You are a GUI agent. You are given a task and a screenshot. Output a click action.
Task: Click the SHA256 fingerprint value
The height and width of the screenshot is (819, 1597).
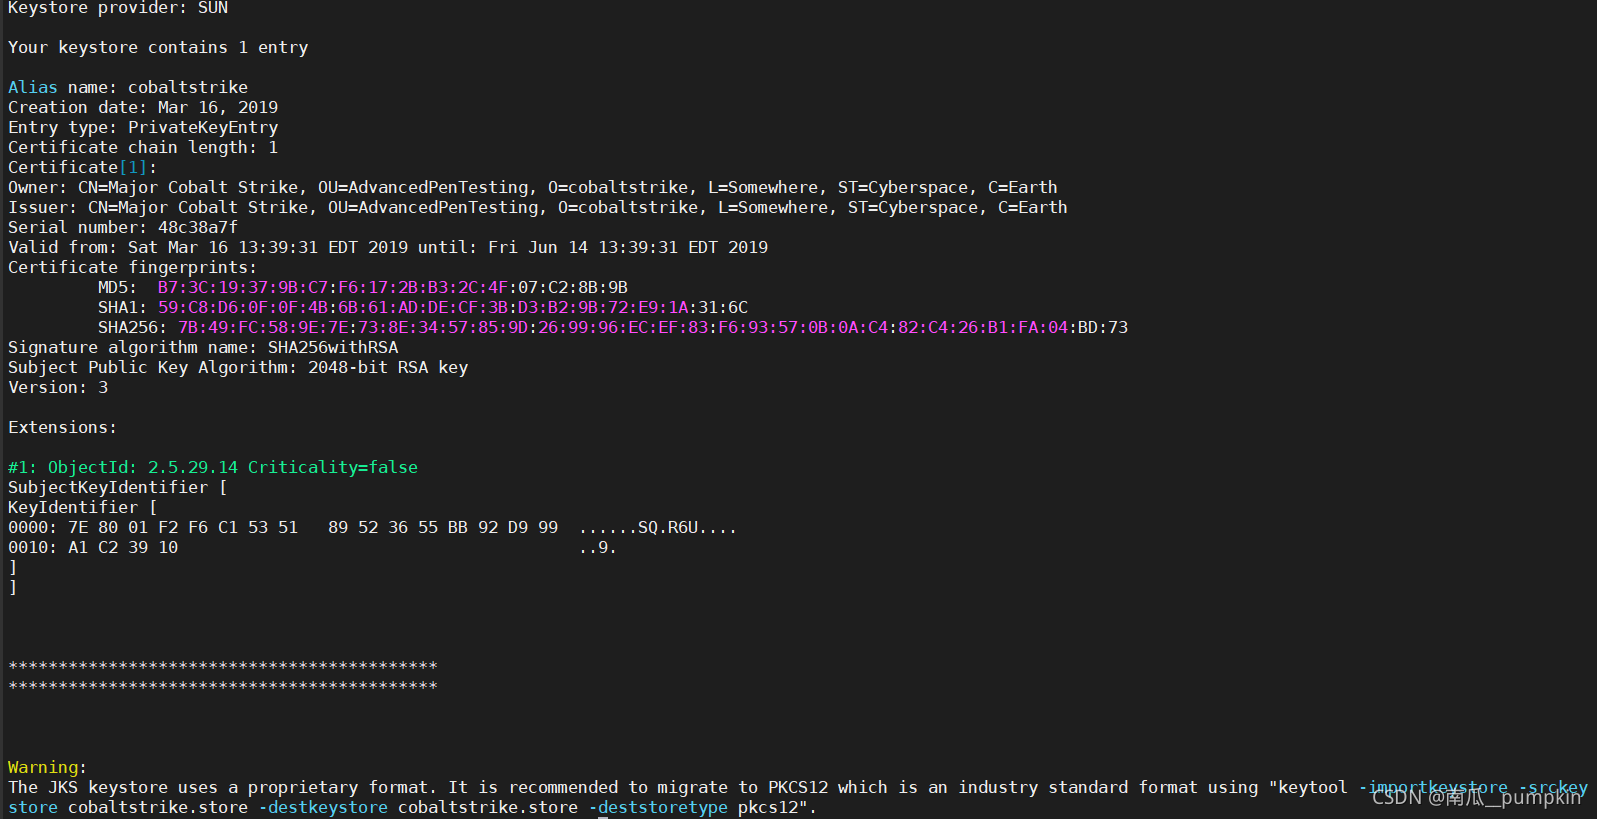tap(653, 328)
